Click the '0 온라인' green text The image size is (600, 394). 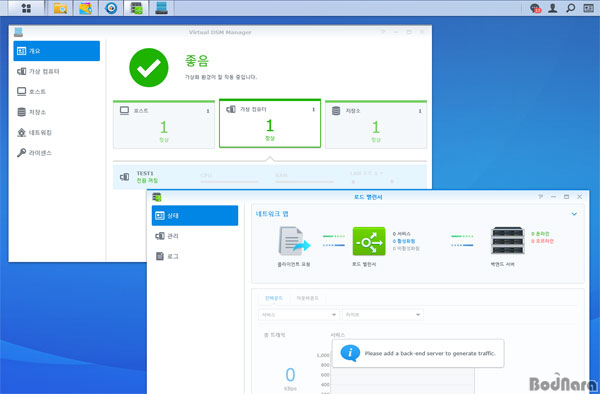[x=540, y=234]
